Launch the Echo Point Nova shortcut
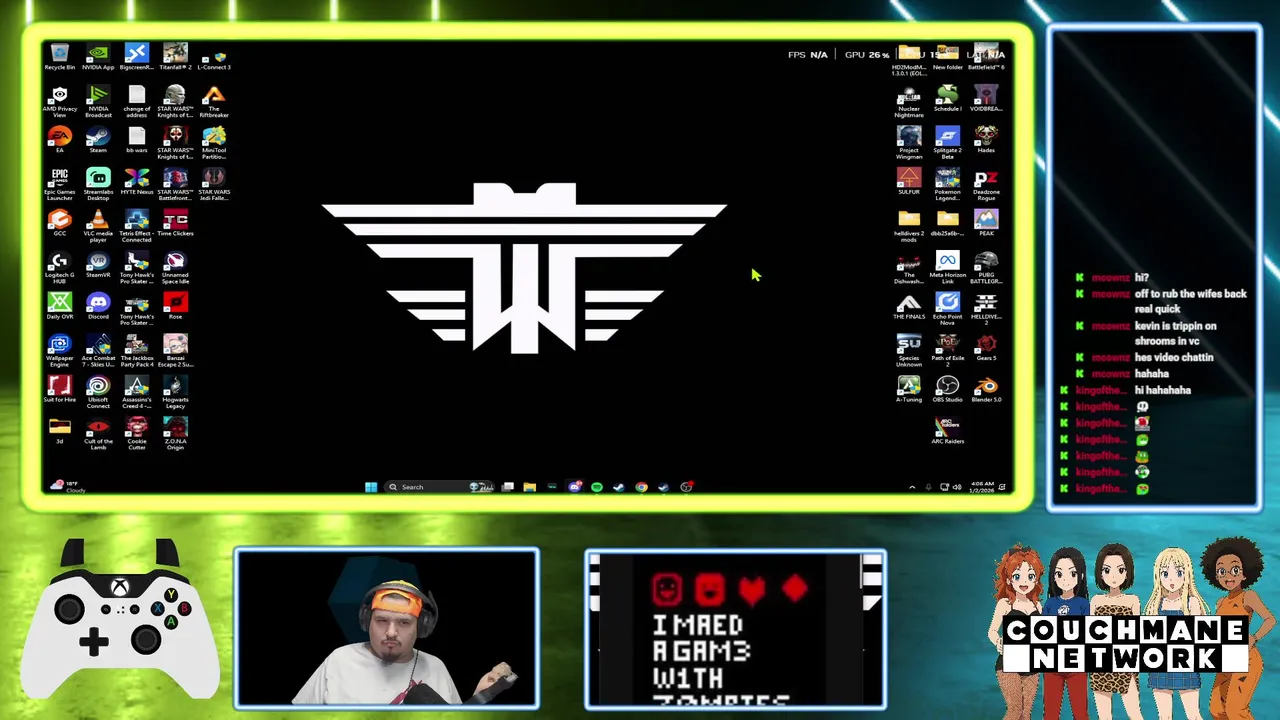The image size is (1280, 720). click(947, 309)
